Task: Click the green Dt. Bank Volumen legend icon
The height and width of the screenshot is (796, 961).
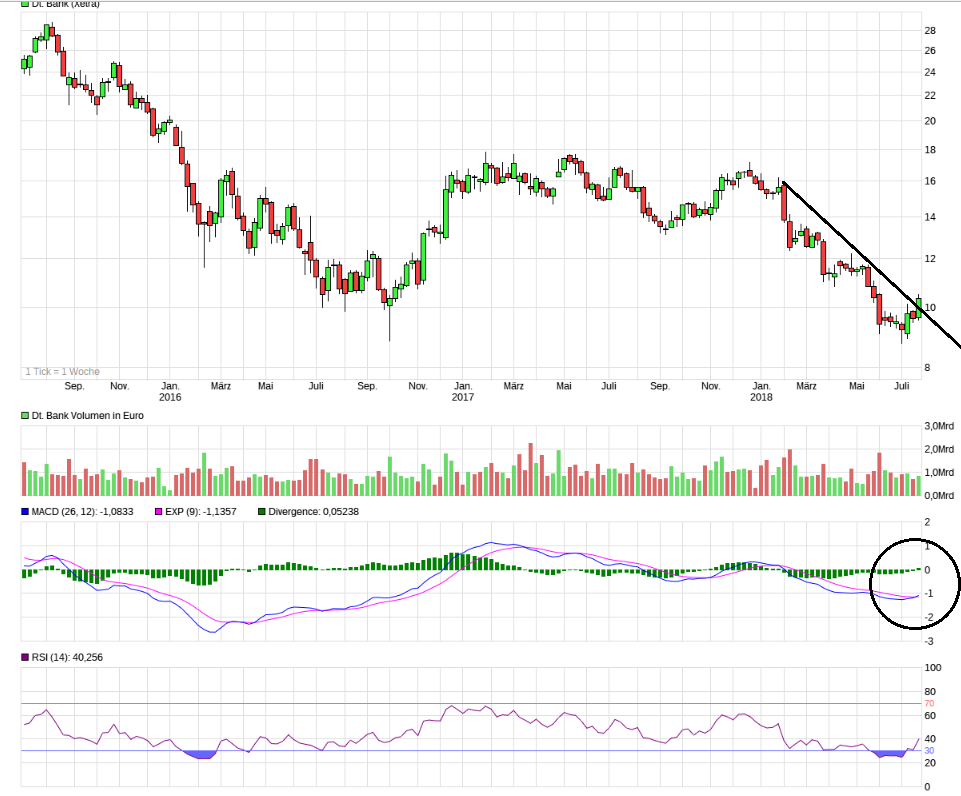Action: [23, 414]
